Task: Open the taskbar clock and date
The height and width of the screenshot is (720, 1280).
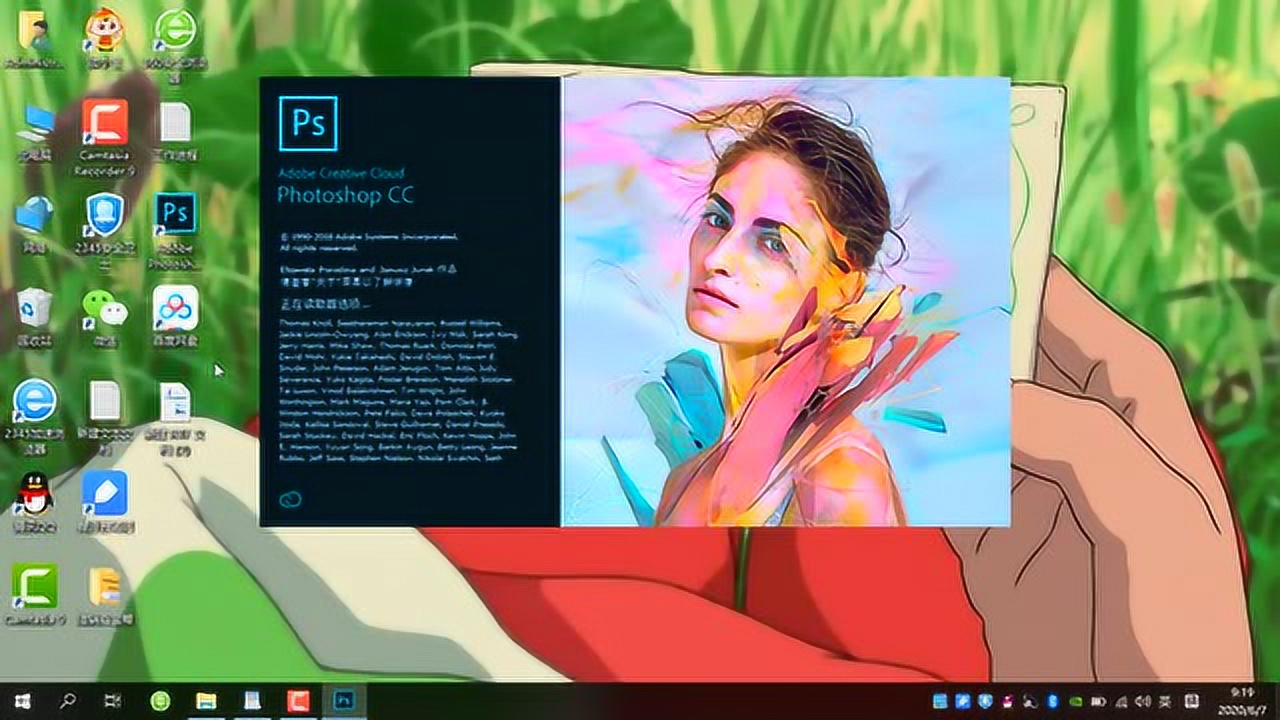Action: click(x=1242, y=701)
